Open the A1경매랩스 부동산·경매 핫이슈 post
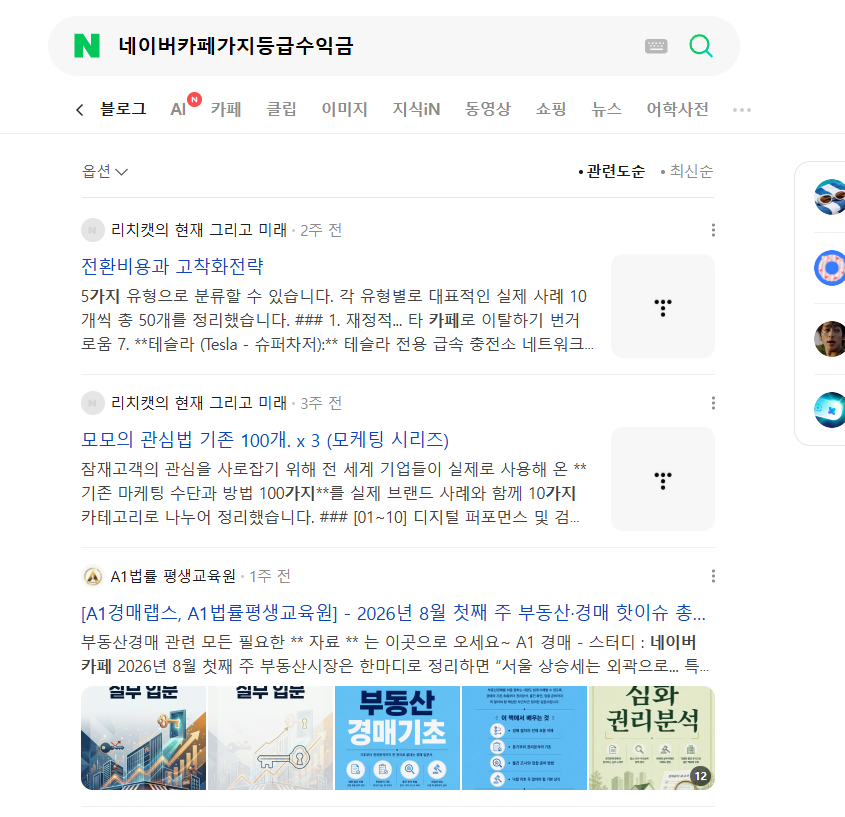 pyautogui.click(x=393, y=613)
